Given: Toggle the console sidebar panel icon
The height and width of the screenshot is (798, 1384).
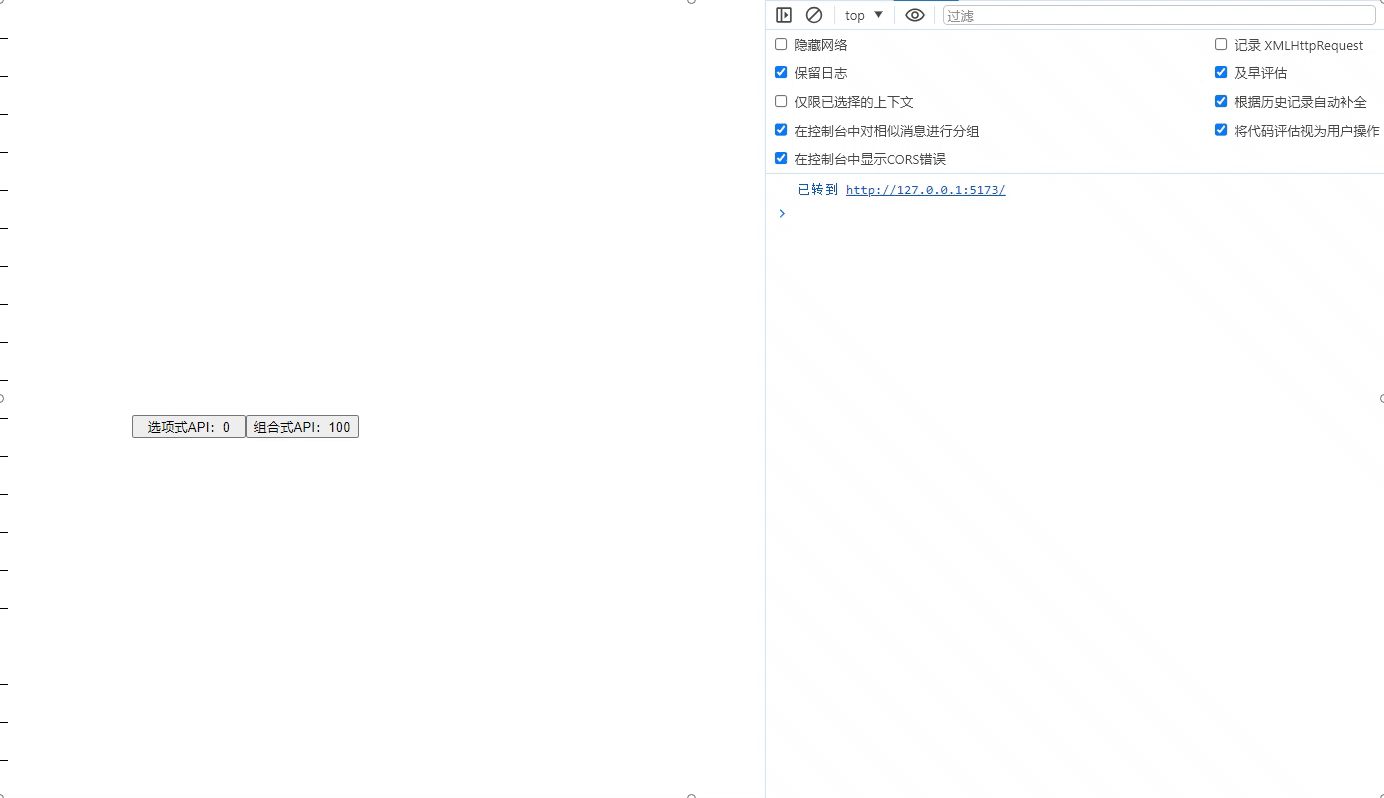Looking at the screenshot, I should point(784,15).
